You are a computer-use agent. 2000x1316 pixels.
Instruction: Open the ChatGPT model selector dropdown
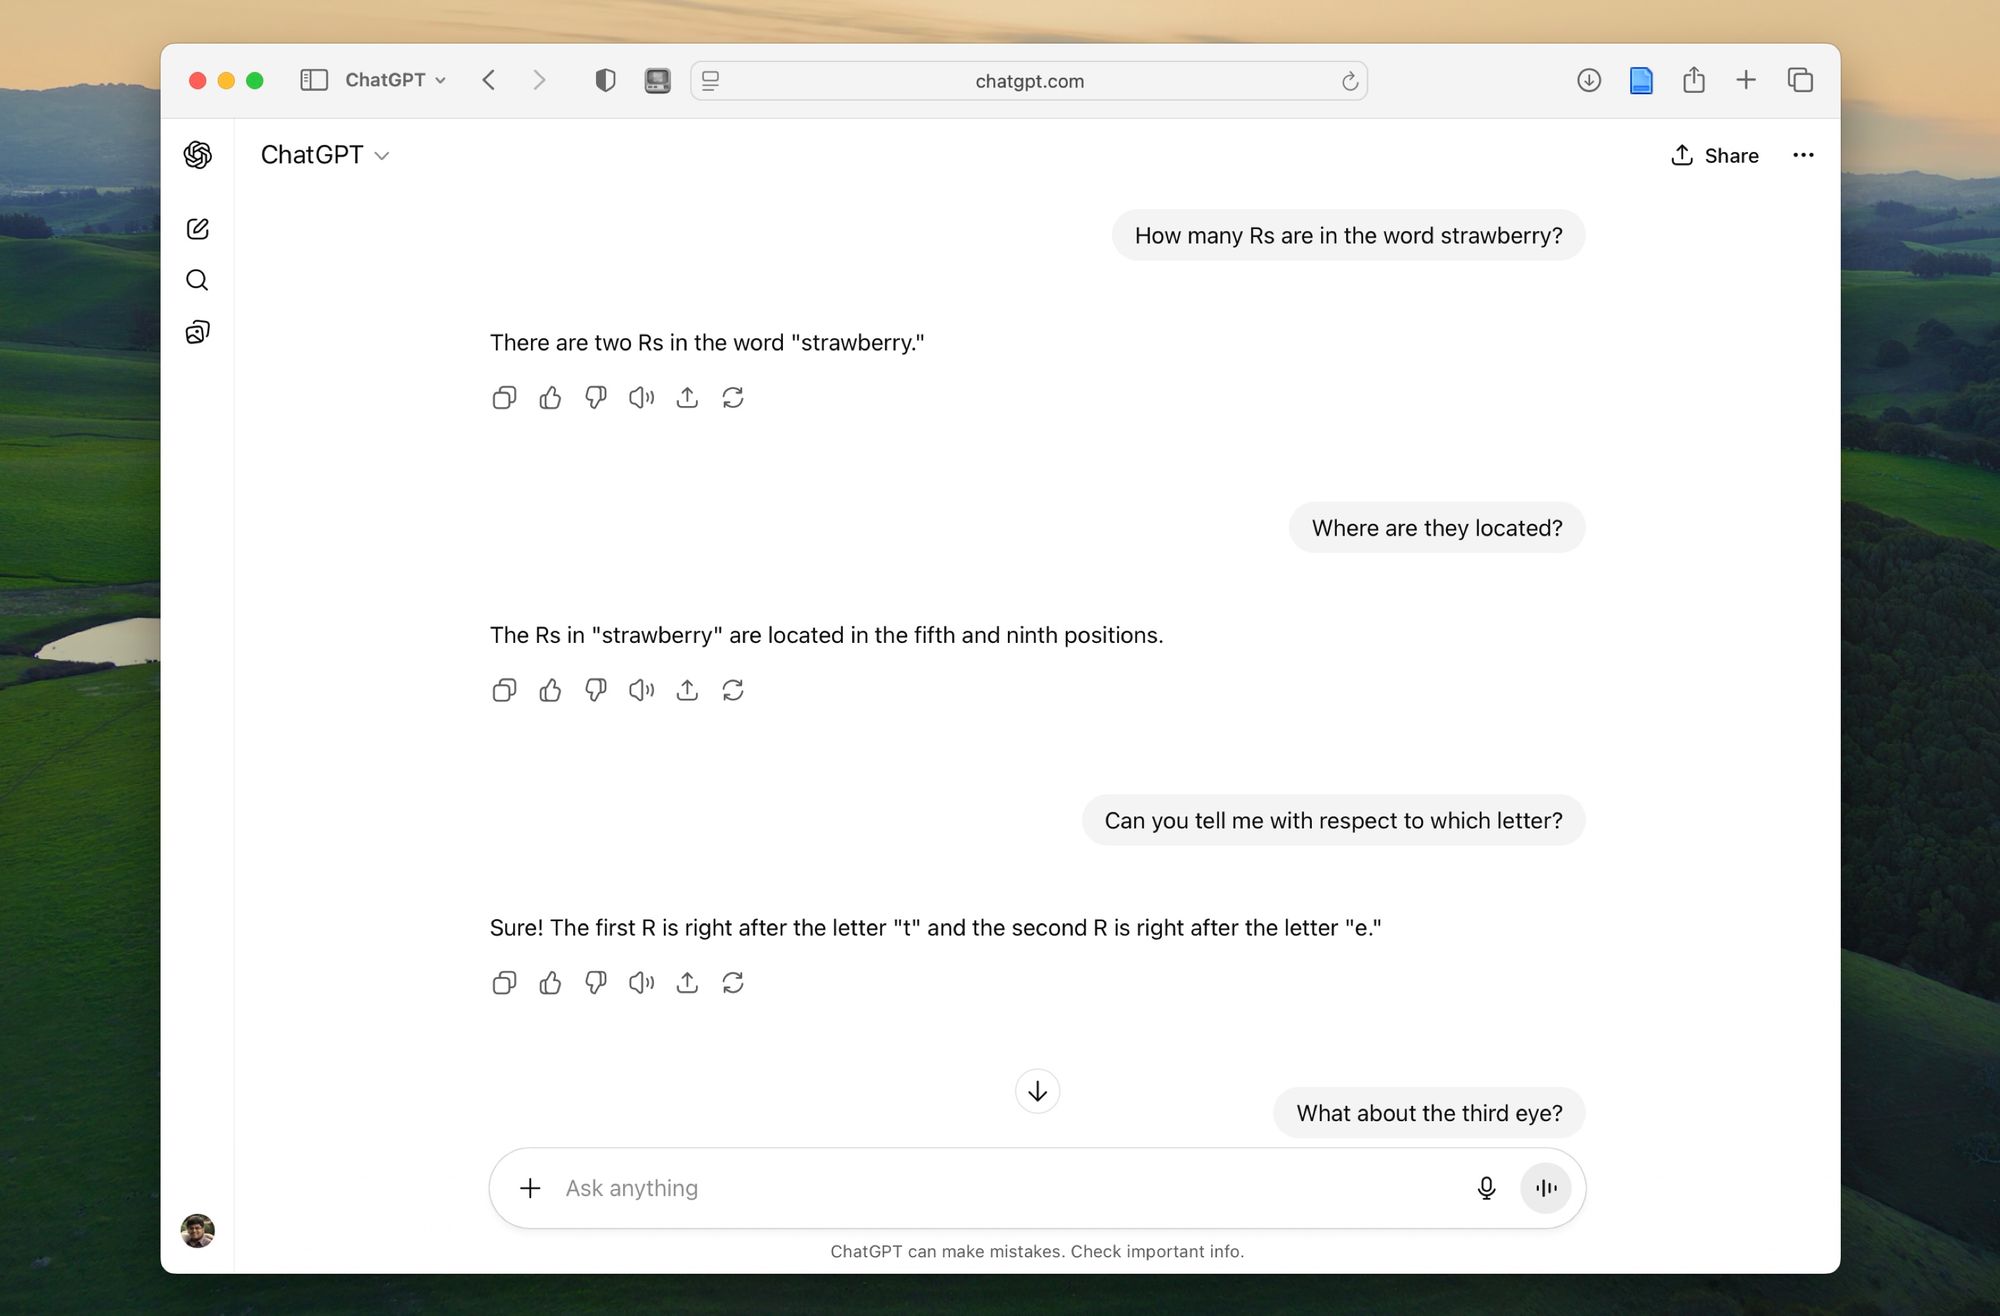(x=324, y=155)
